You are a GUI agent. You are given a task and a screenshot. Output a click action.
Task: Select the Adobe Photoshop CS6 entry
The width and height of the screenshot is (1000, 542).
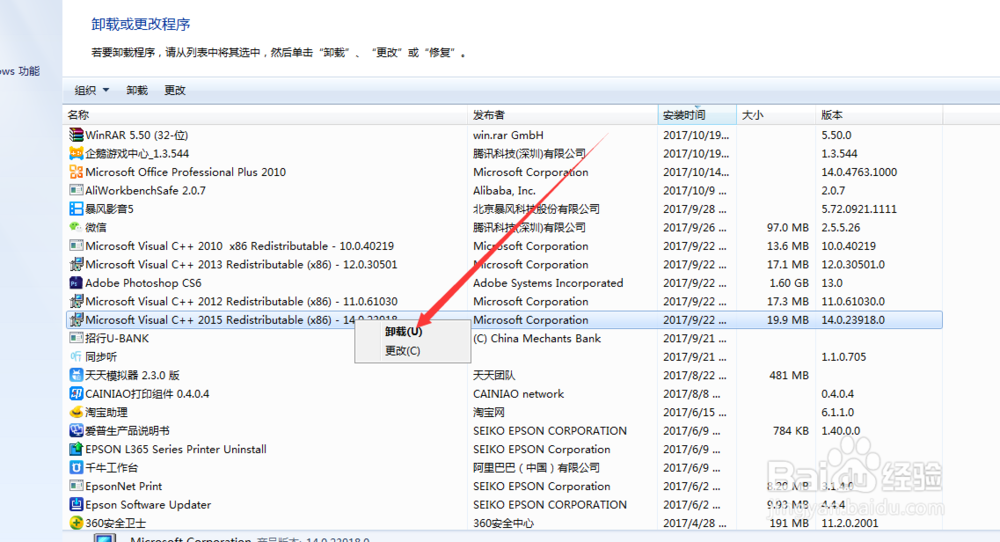(143, 283)
